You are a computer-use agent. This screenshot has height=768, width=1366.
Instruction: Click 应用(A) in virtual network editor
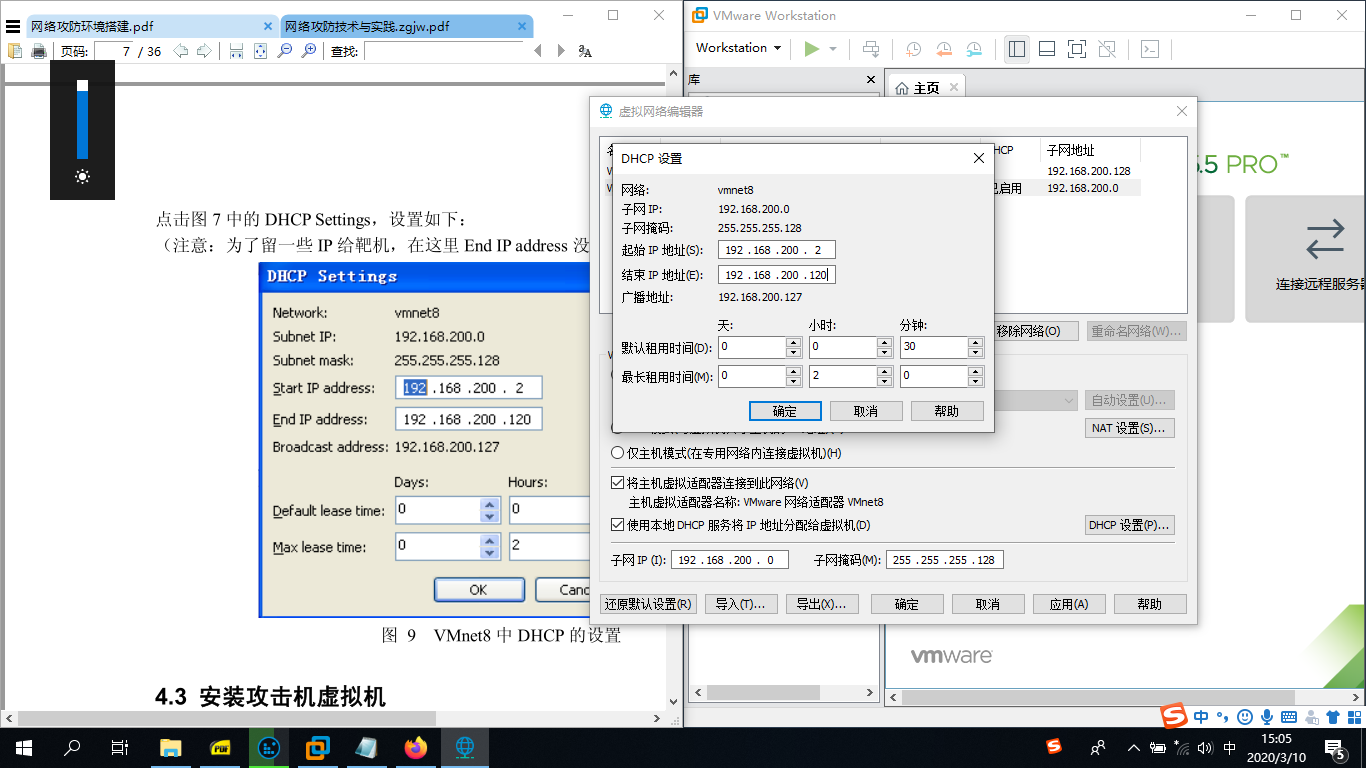point(1069,604)
